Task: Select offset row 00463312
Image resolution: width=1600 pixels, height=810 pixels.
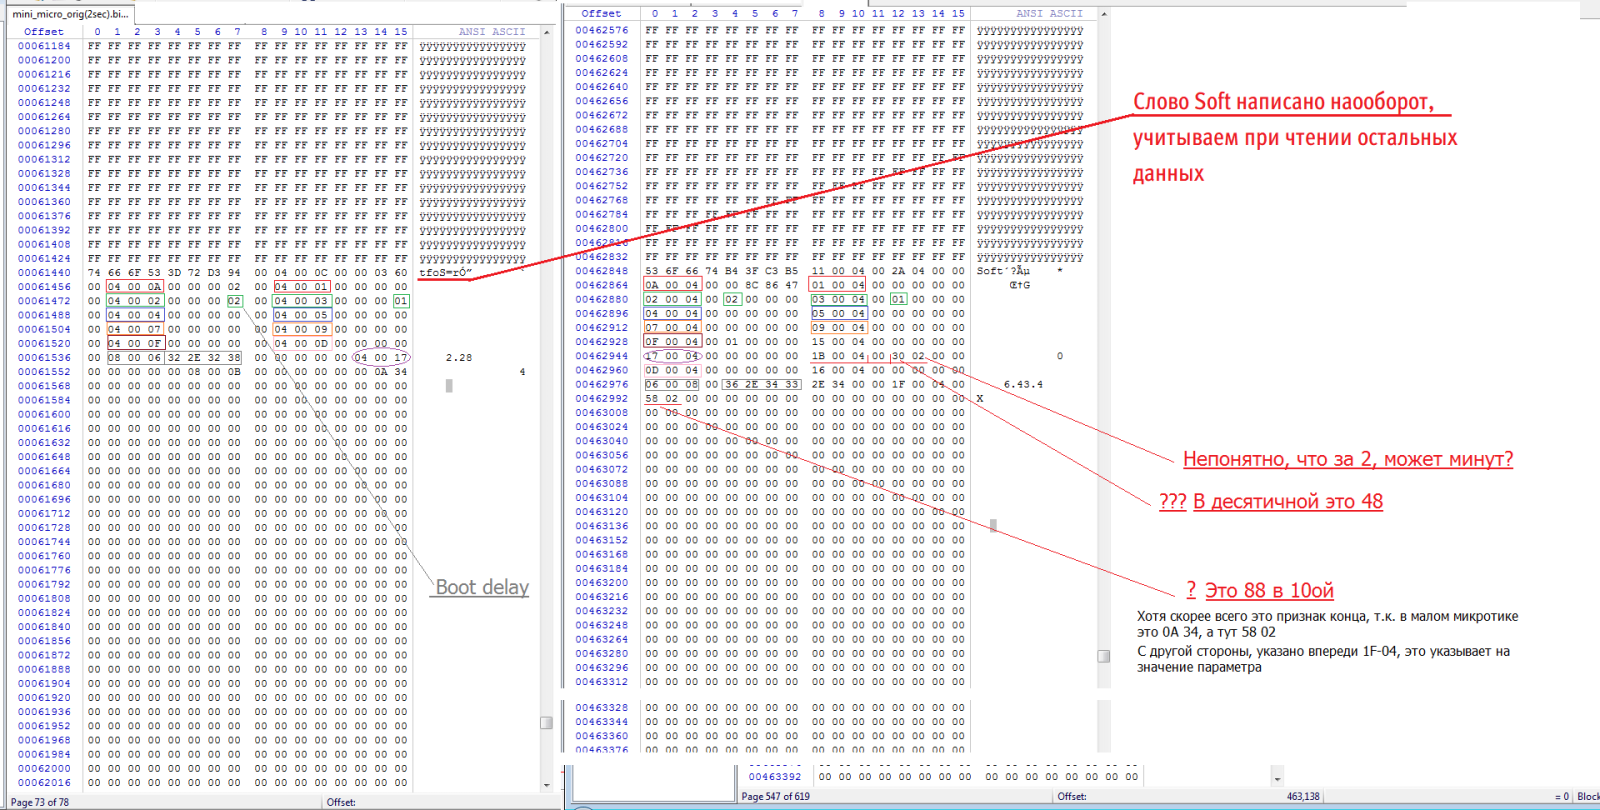Action: 602,682
